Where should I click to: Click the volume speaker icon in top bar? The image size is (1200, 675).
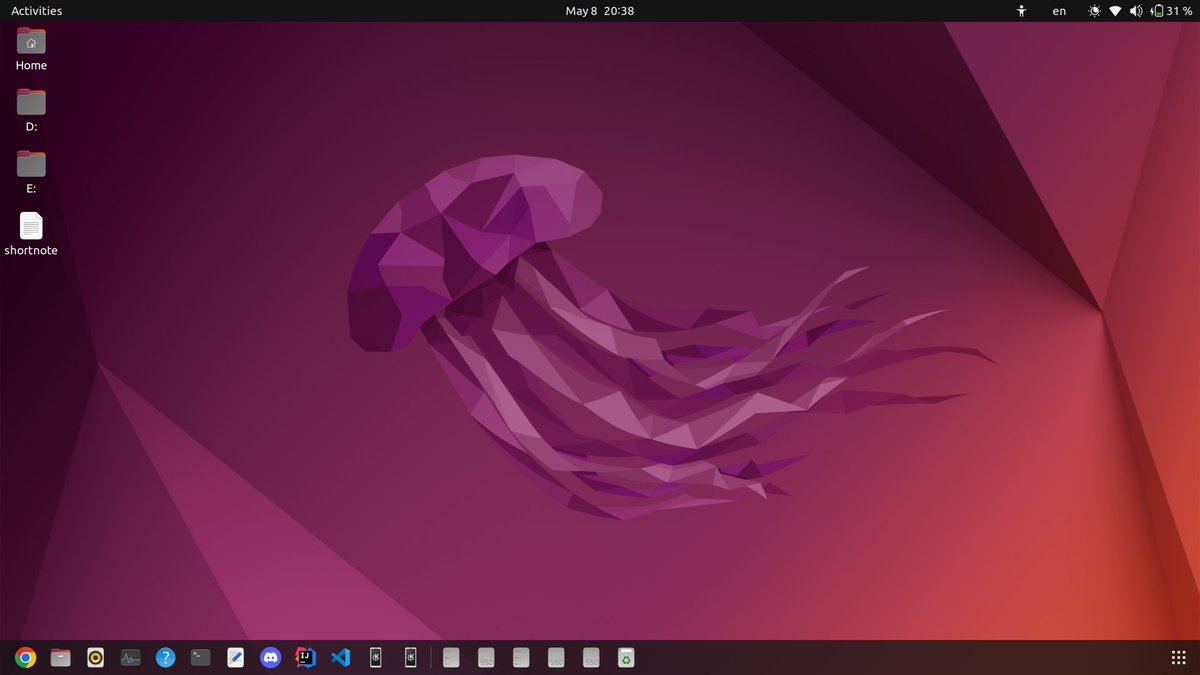click(x=1136, y=11)
